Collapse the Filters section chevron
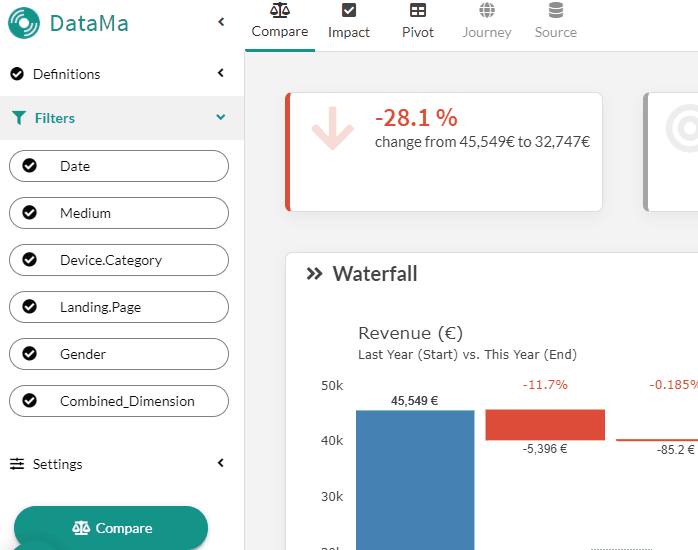This screenshot has height=550, width=698. coord(221,117)
